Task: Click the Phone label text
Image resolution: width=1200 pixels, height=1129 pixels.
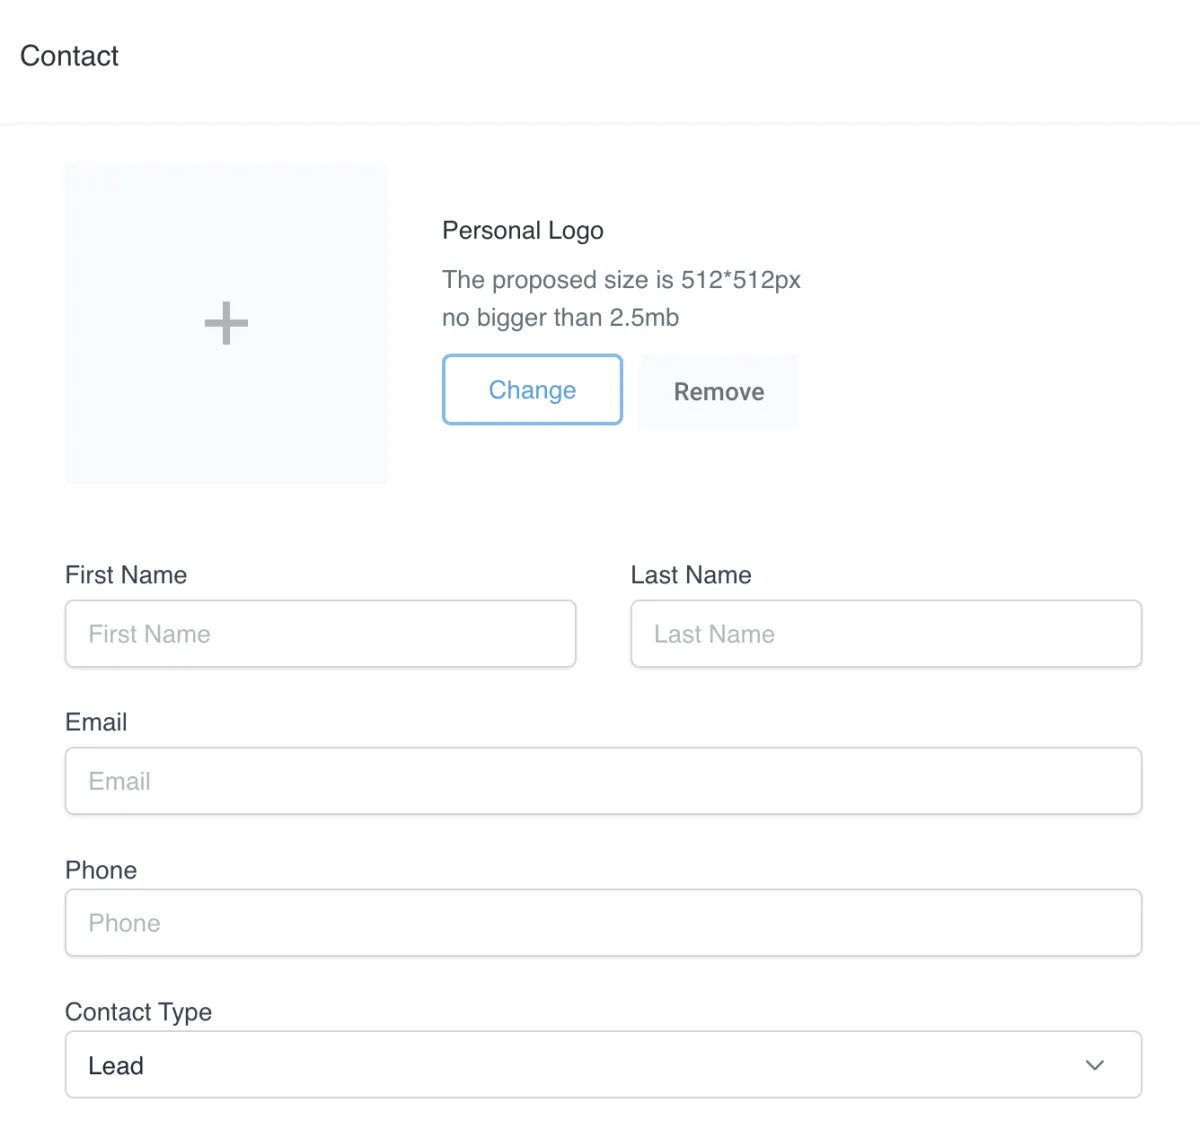Action: [x=101, y=870]
